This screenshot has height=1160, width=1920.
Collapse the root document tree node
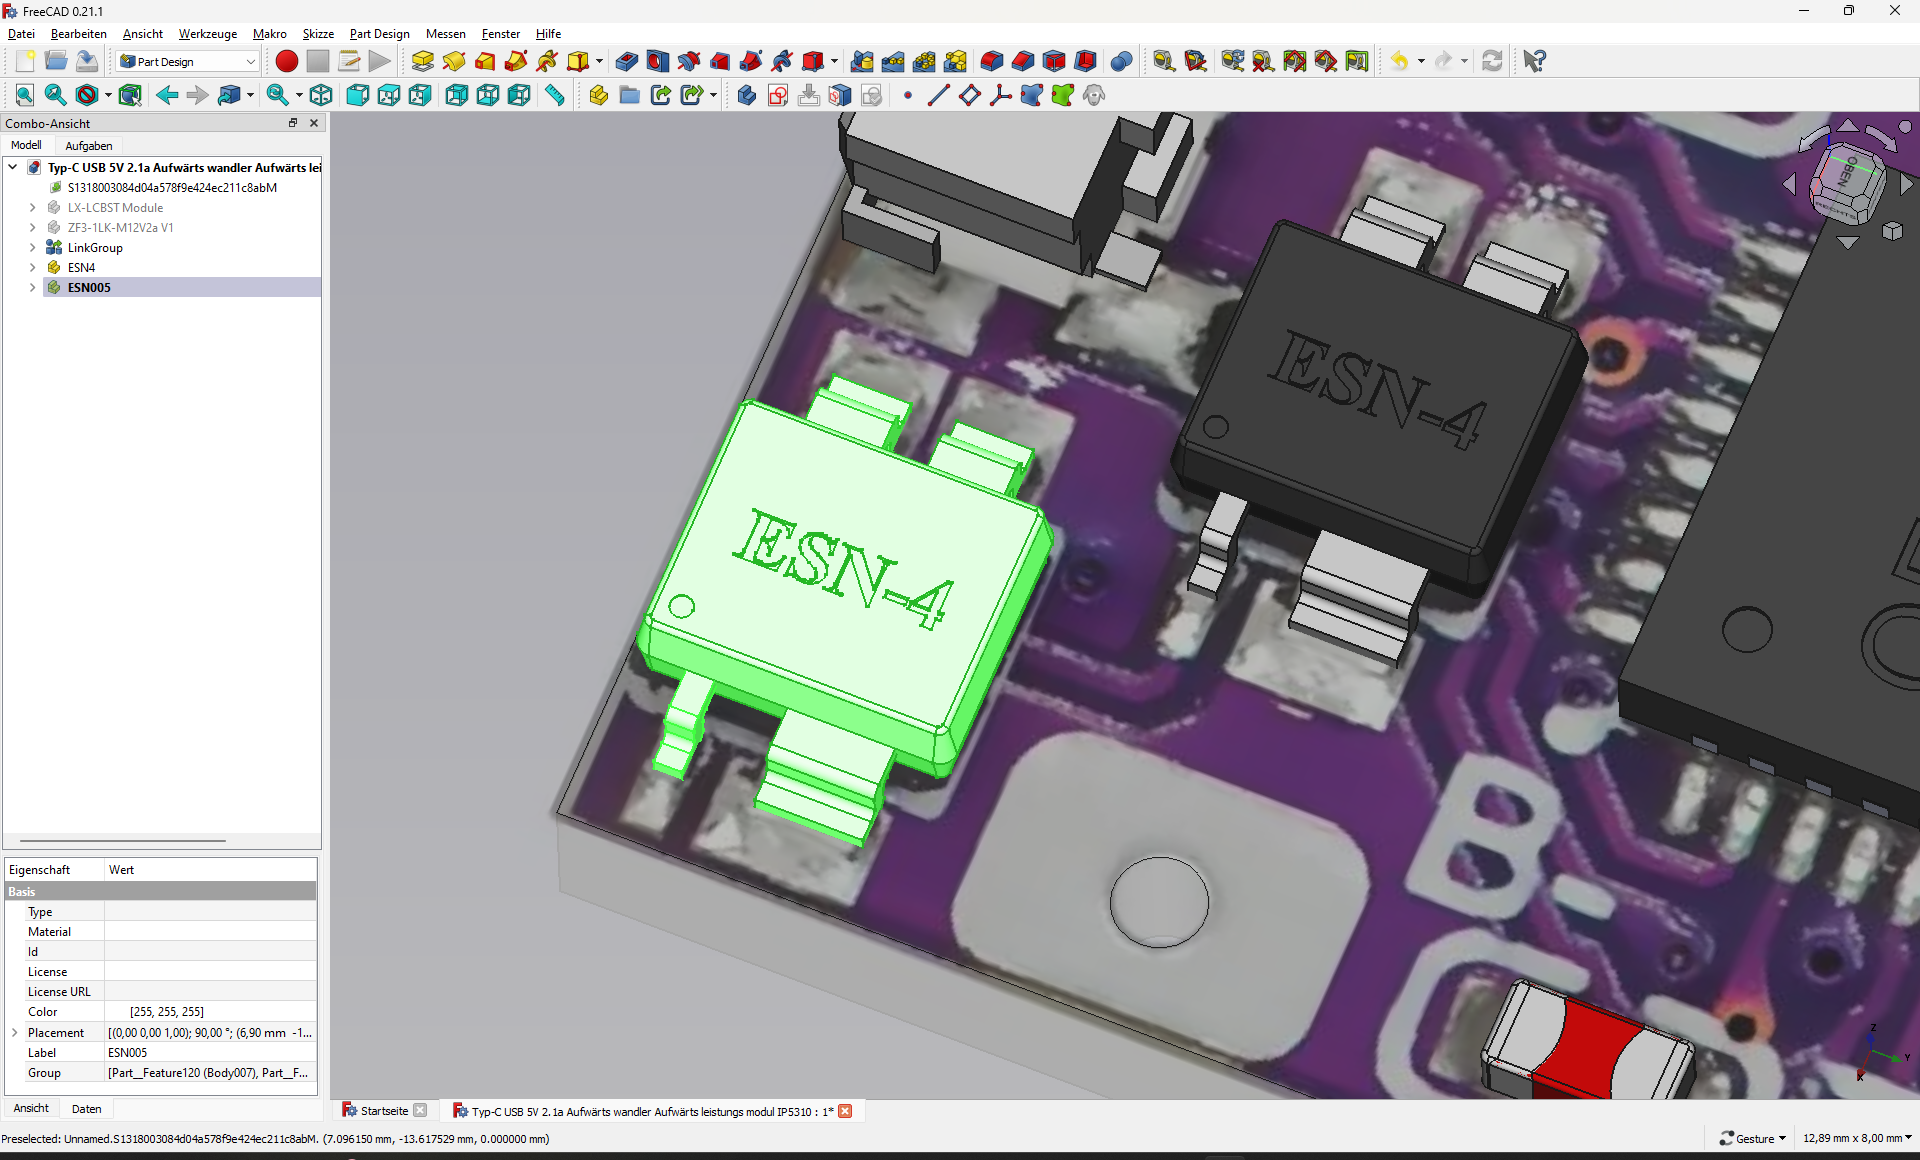tap(13, 167)
